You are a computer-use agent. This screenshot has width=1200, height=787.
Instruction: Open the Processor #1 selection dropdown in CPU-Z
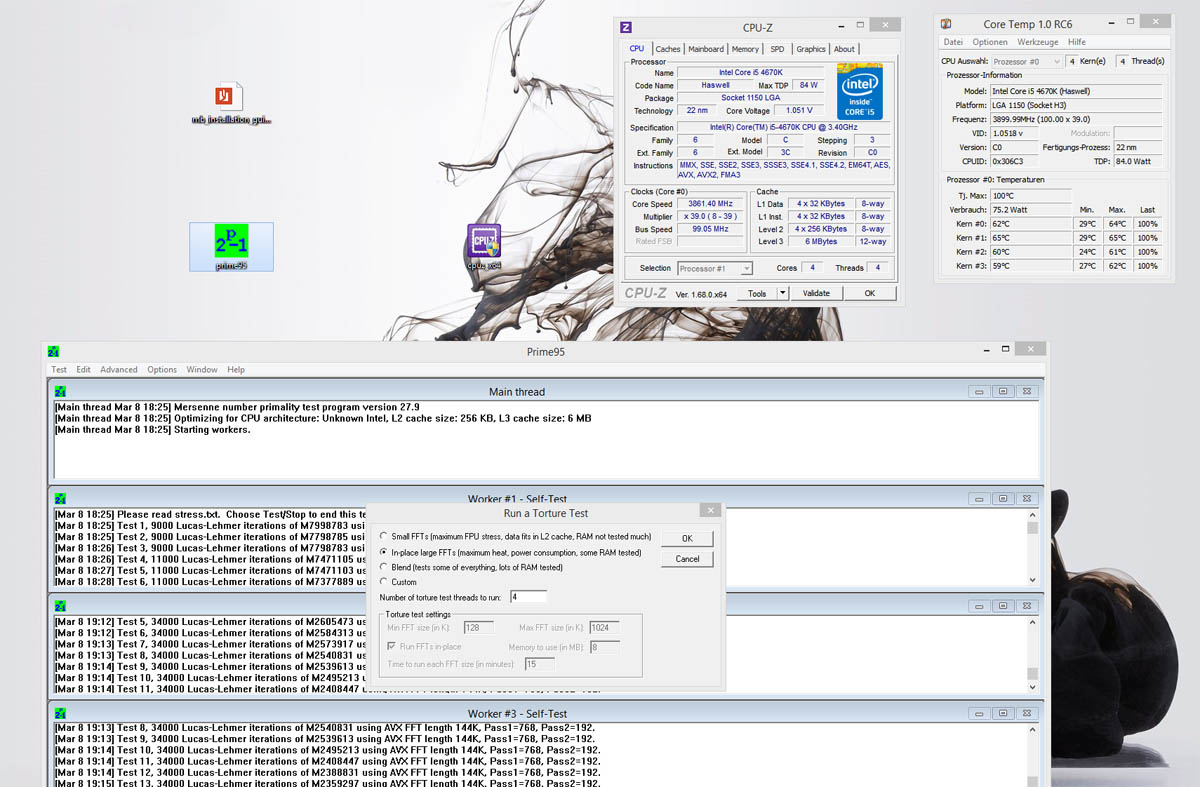pyautogui.click(x=714, y=268)
